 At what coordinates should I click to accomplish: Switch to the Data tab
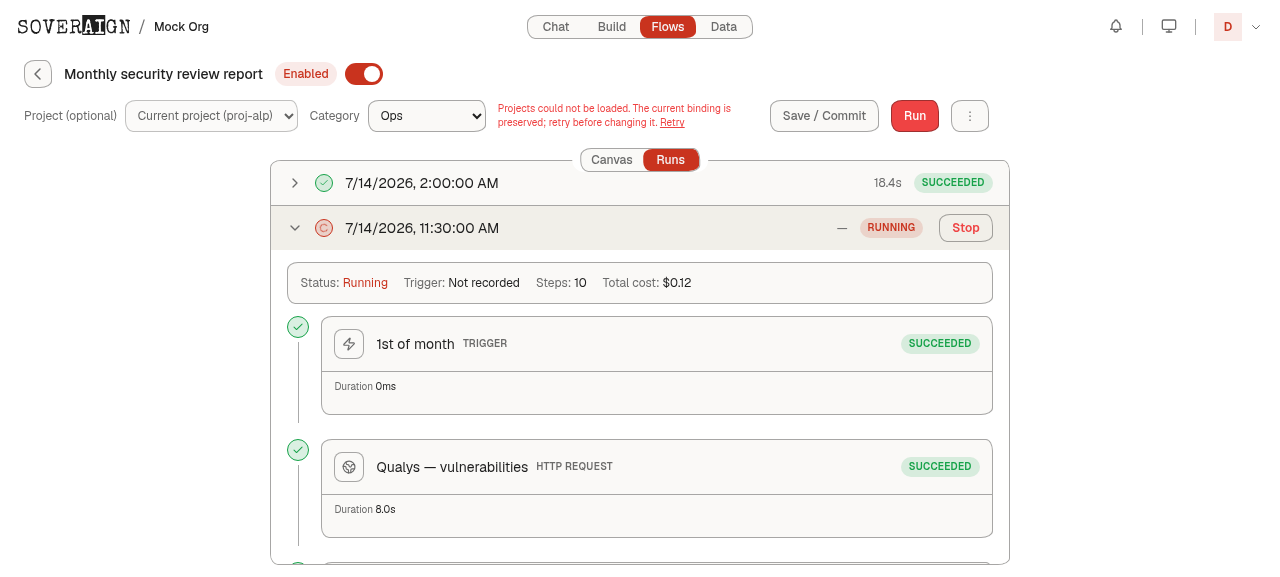(x=724, y=27)
